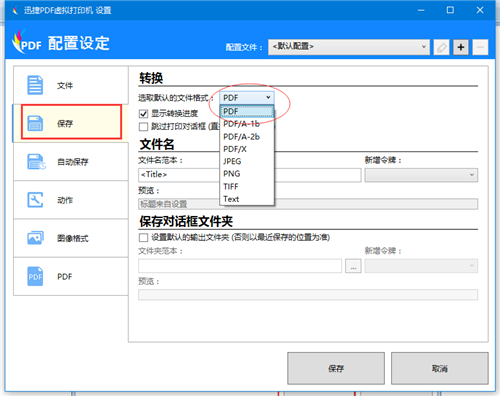Screen dimensions: 500x396
Task: Choose PDF in the format list
Action: pyautogui.click(x=247, y=111)
